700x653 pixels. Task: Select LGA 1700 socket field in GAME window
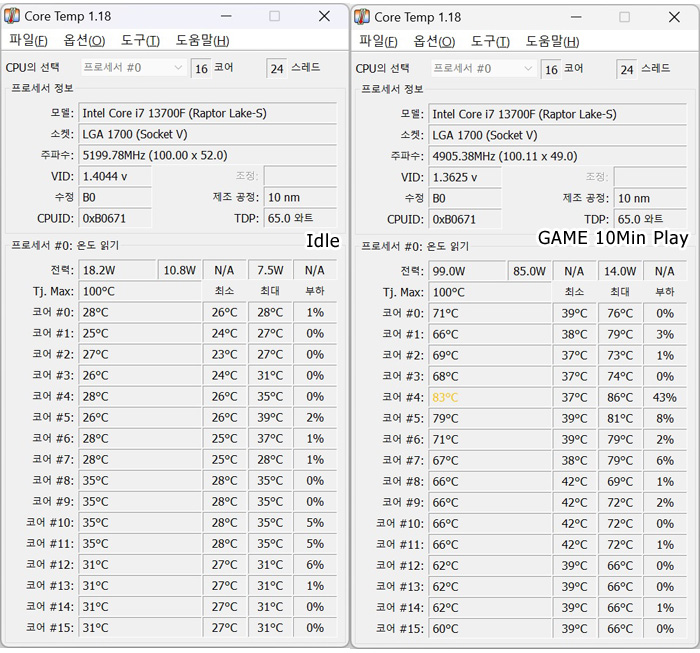coord(558,135)
